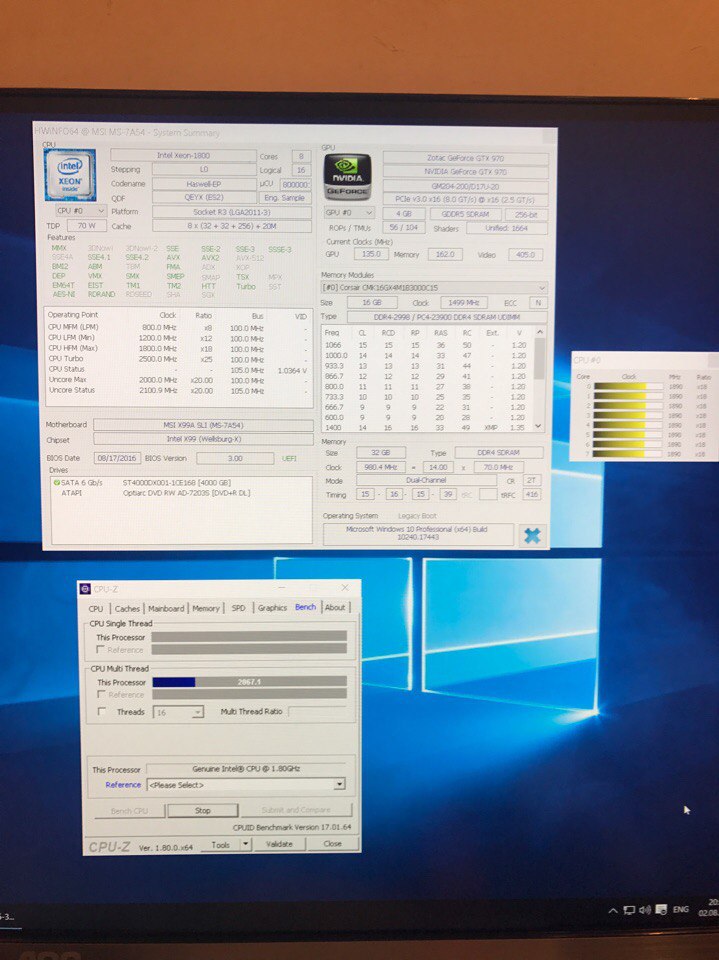Click the blue X close icon in HWiNFO summary
Viewport: 719px width, 960px height.
point(532,536)
